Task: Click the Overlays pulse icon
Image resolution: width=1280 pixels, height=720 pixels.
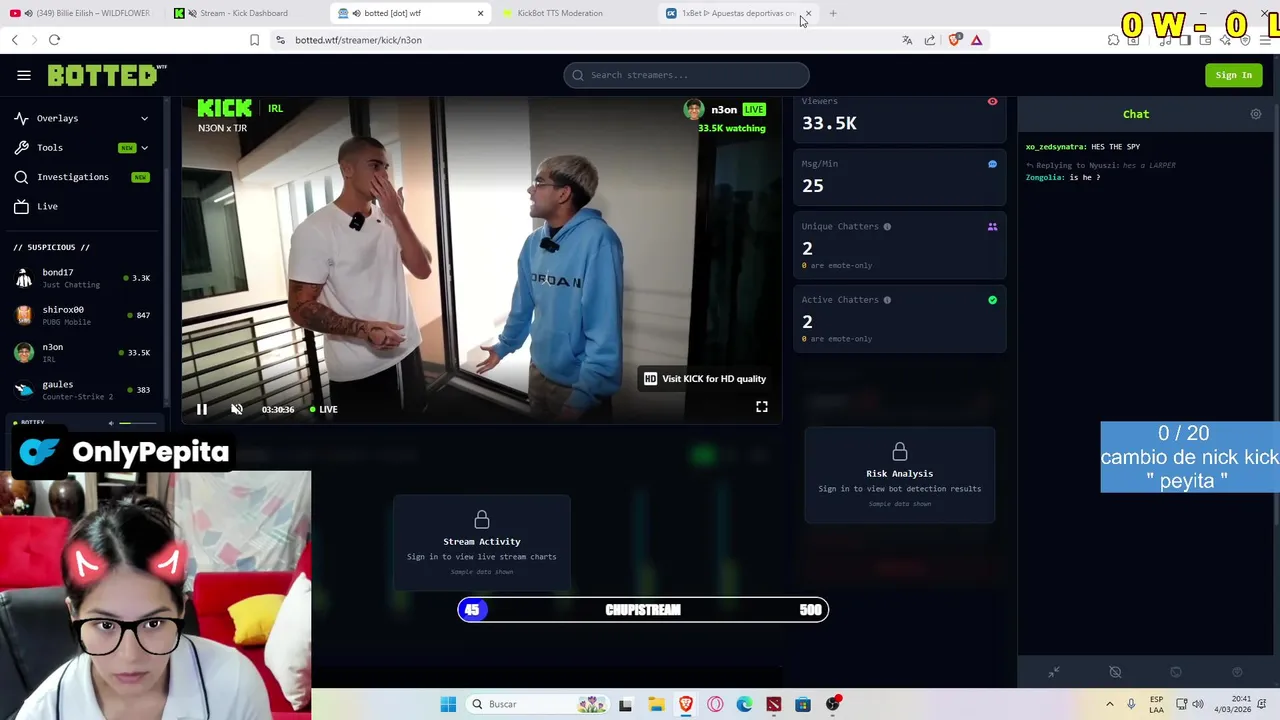Action: [x=21, y=118]
